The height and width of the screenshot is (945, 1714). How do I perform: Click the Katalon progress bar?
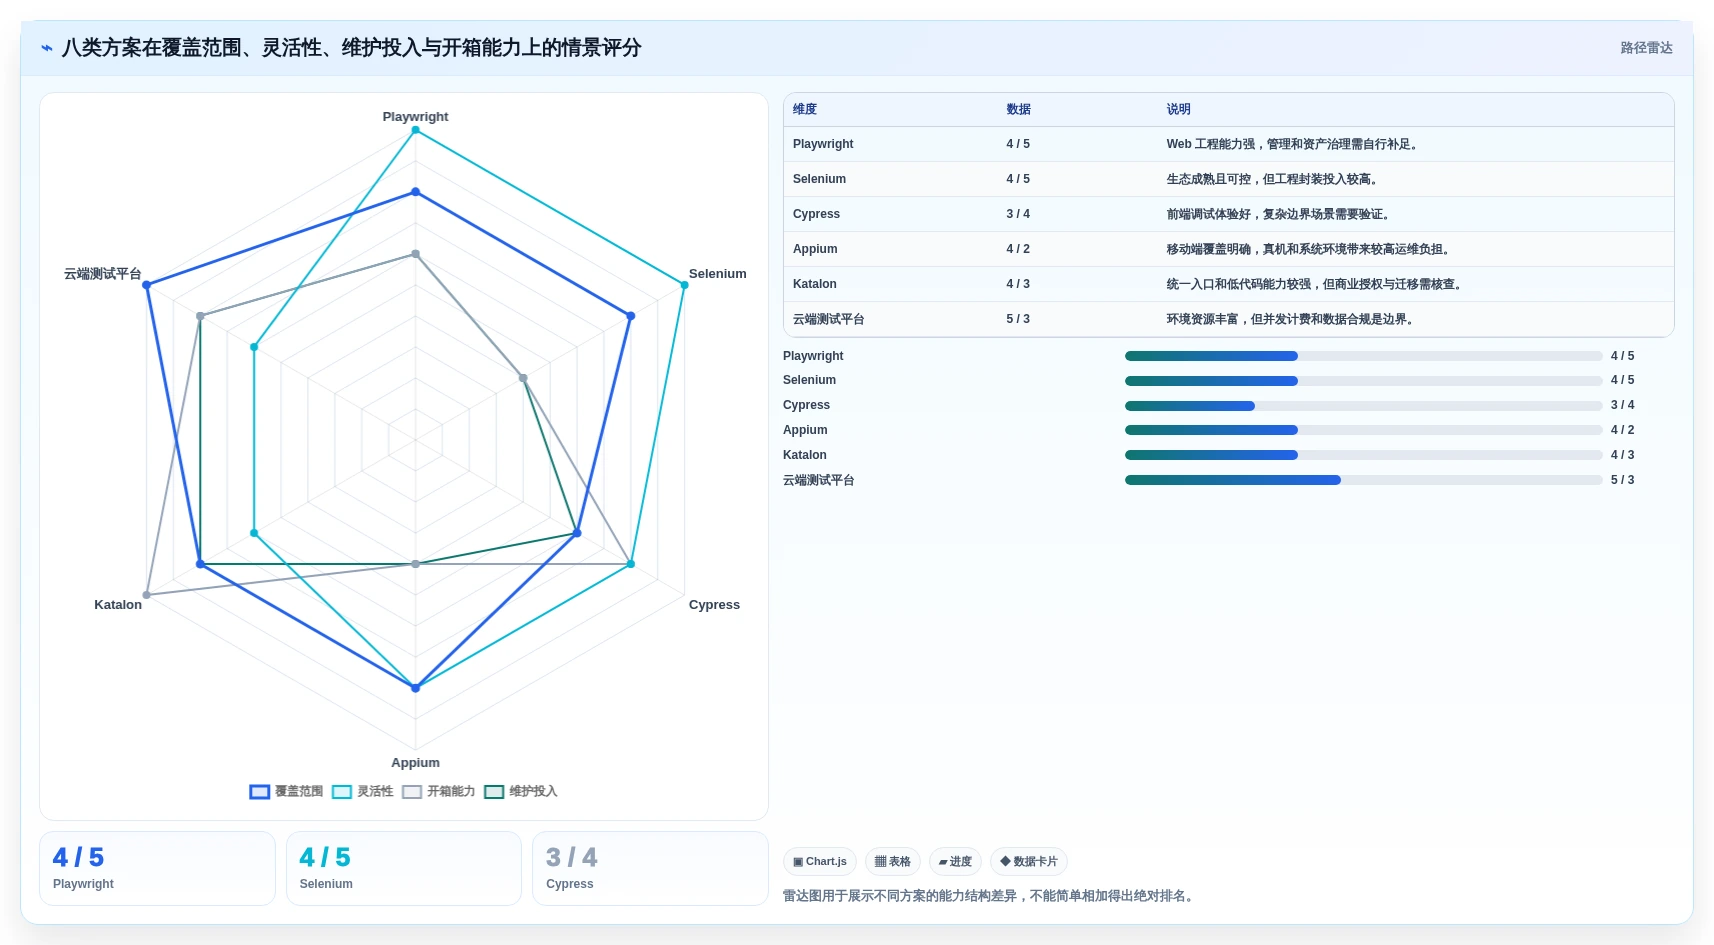(x=1364, y=455)
